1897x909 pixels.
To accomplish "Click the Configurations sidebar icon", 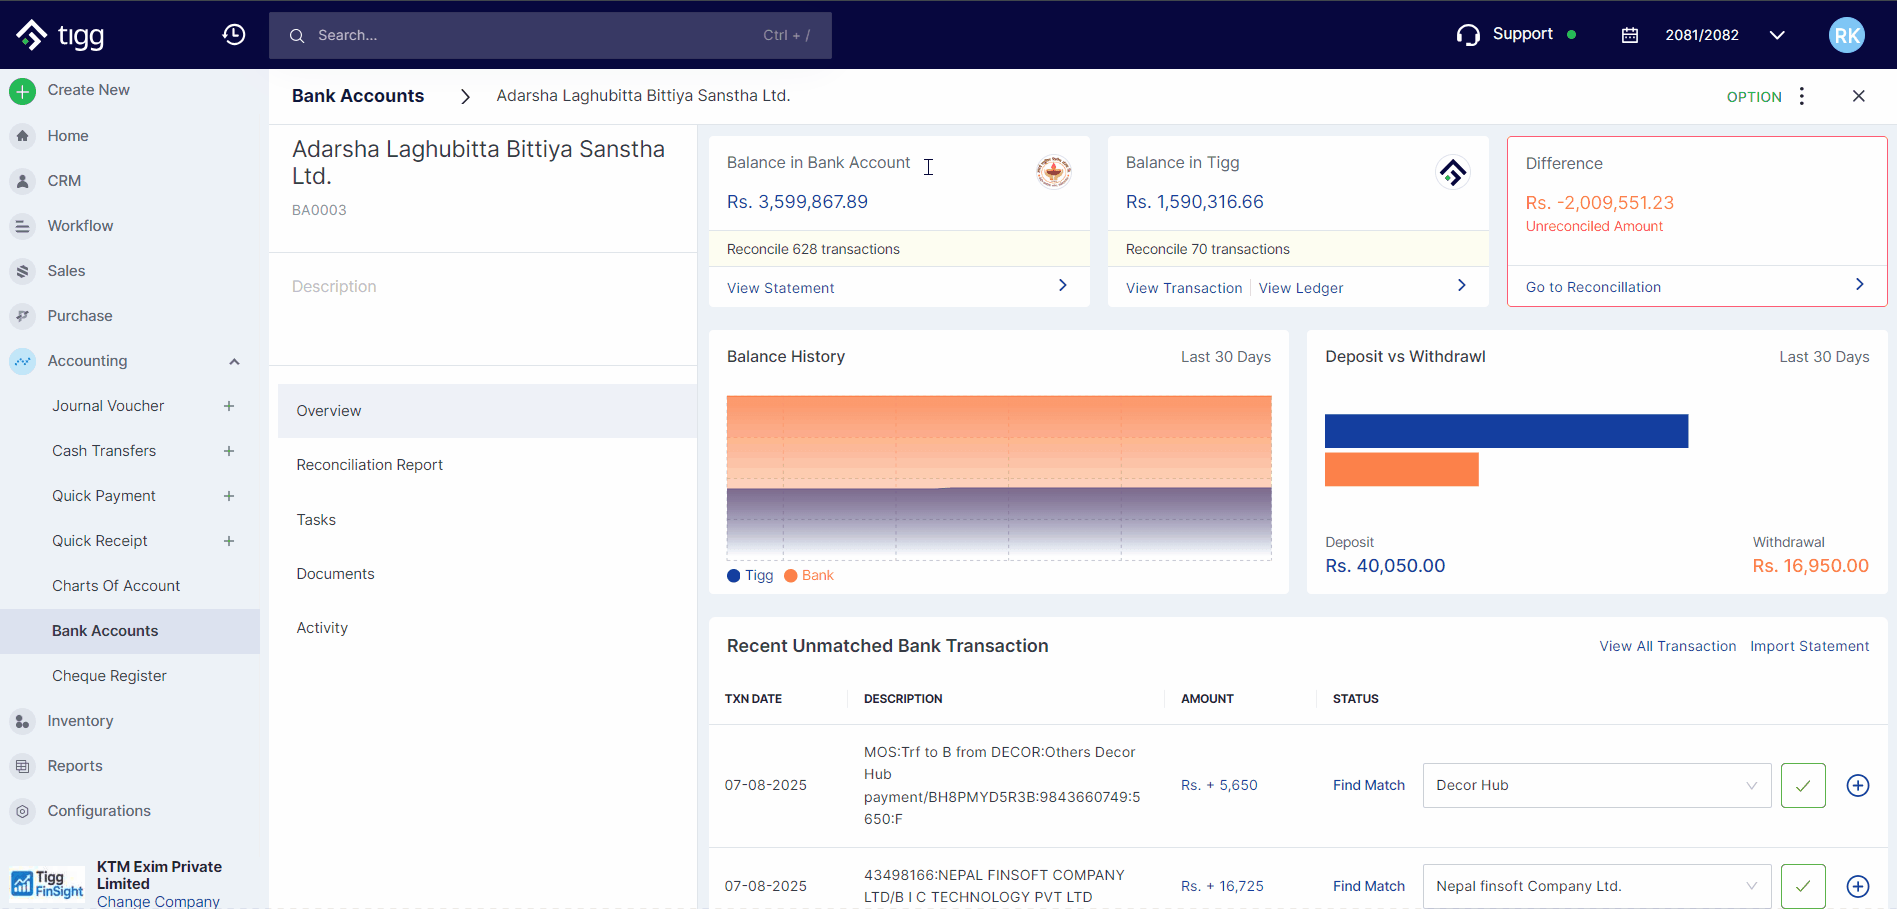I will 22,811.
